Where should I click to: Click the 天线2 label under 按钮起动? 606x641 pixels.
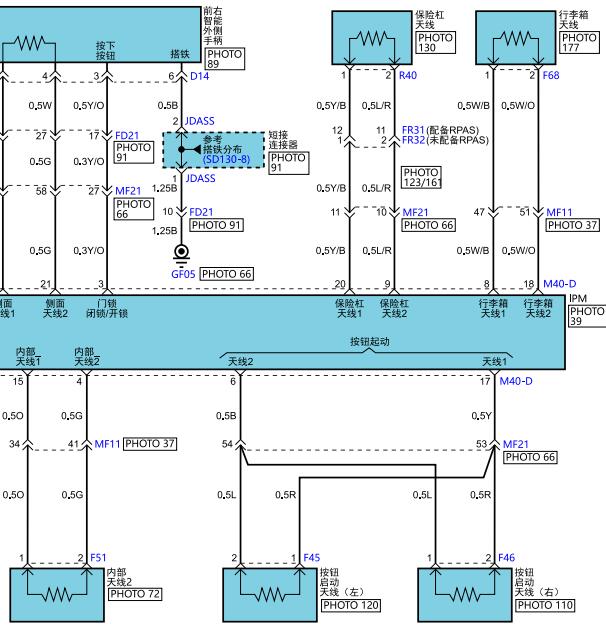(x=240, y=361)
